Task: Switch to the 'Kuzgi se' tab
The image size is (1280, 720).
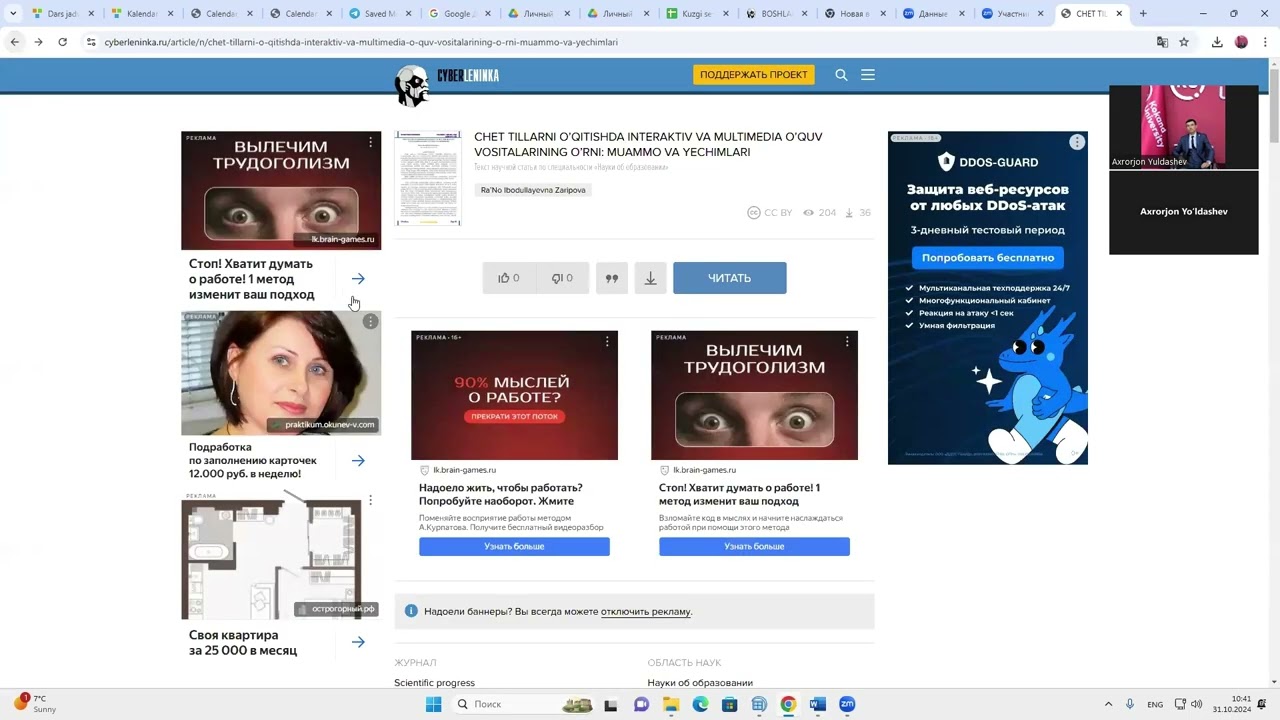Action: tap(697, 14)
